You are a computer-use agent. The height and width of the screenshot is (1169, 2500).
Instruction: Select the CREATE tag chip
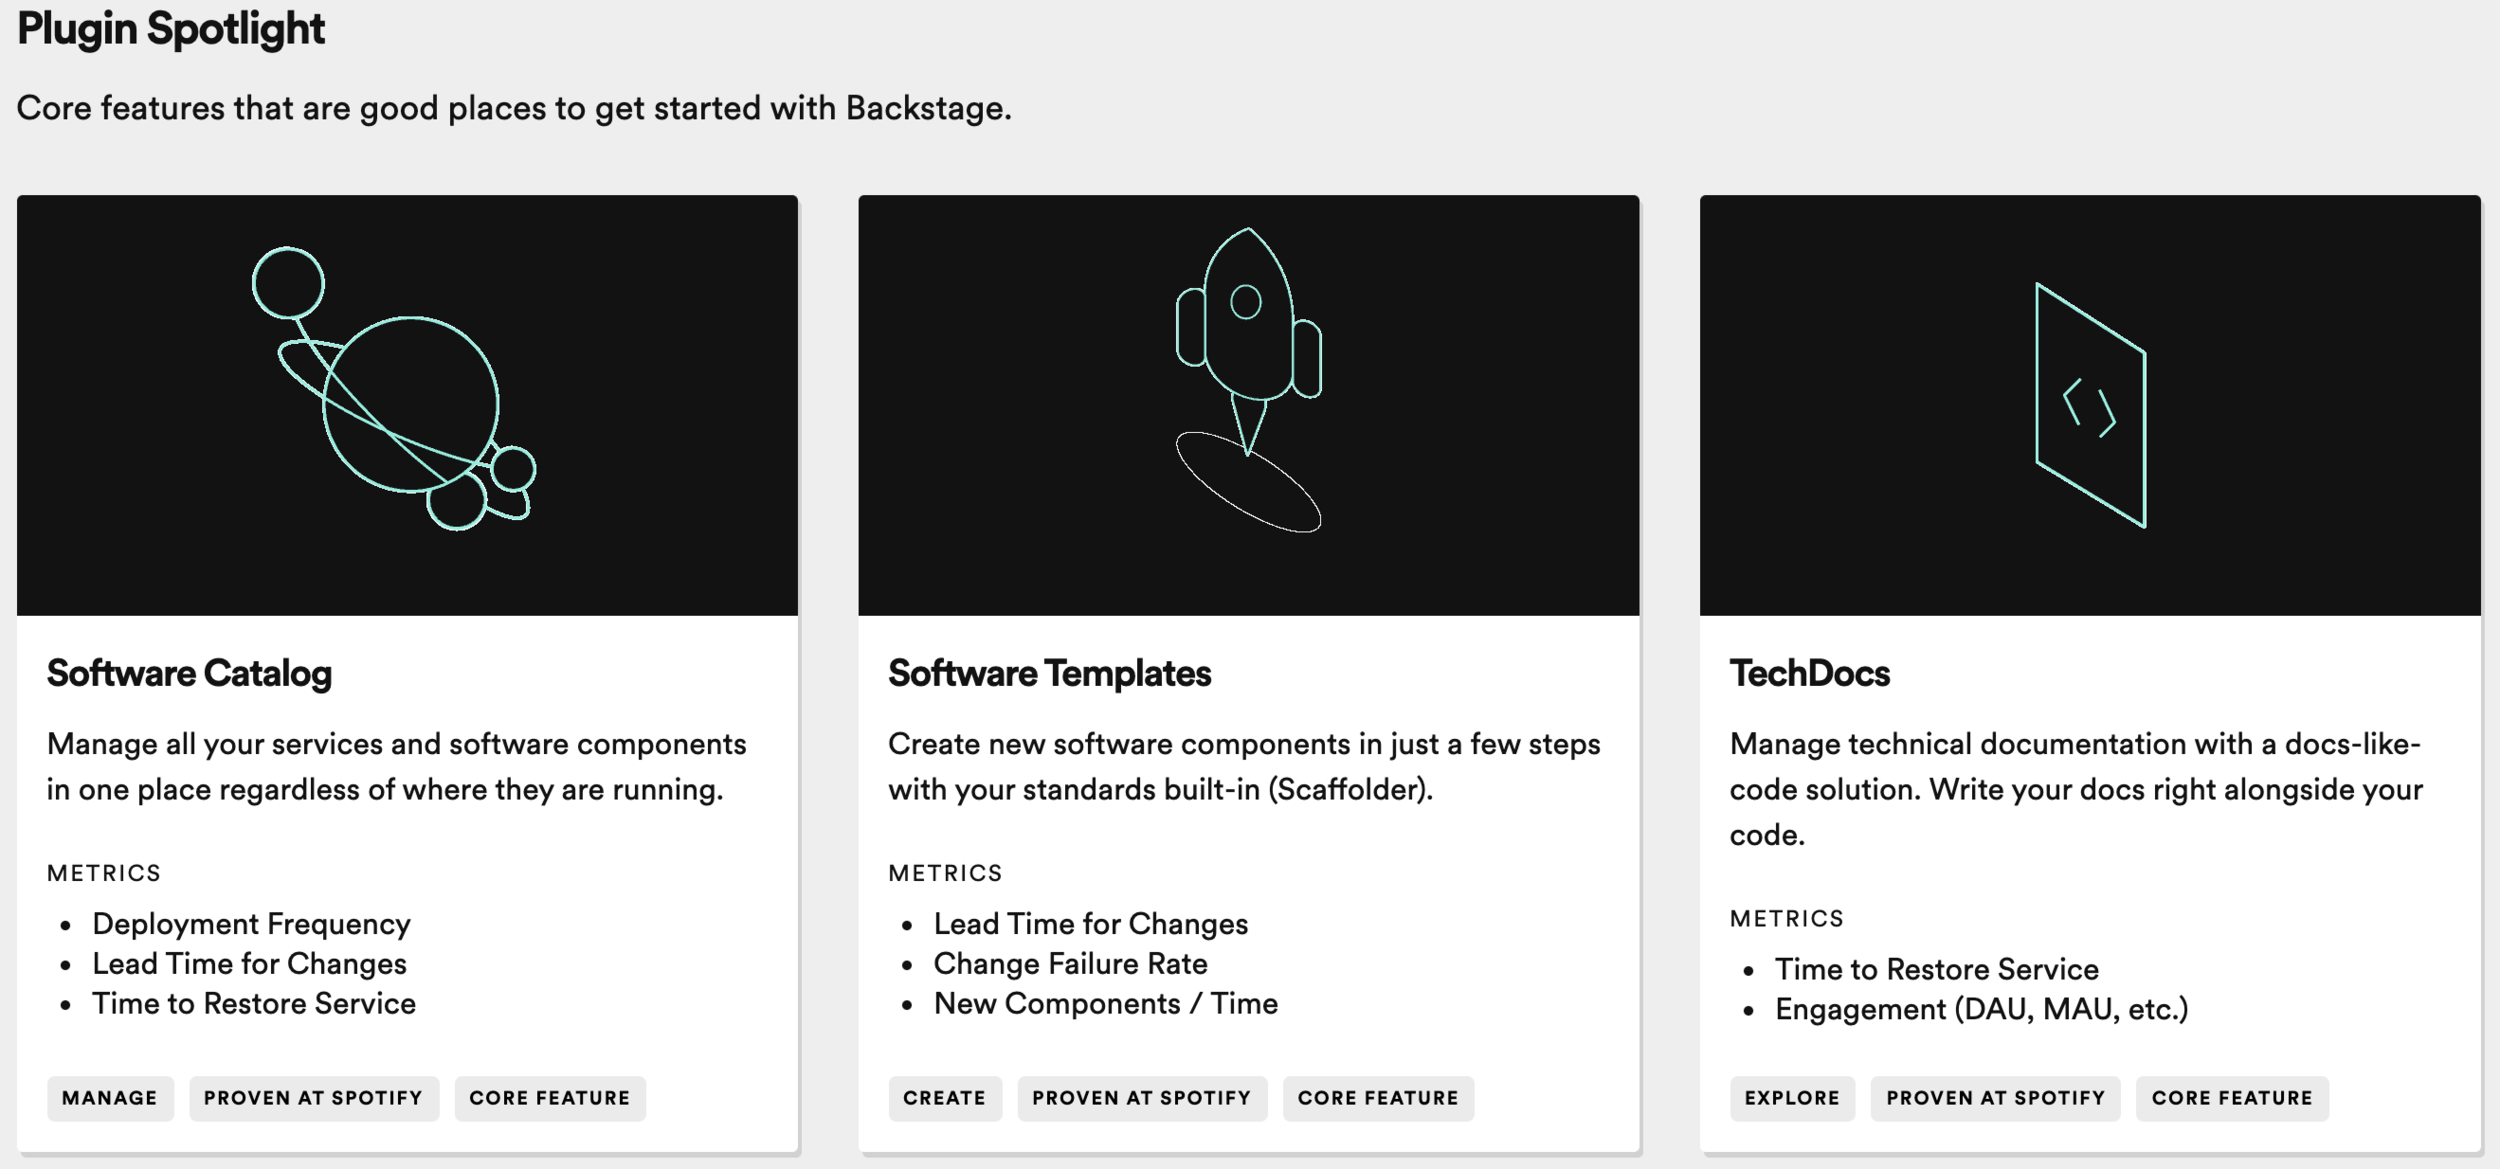944,1098
